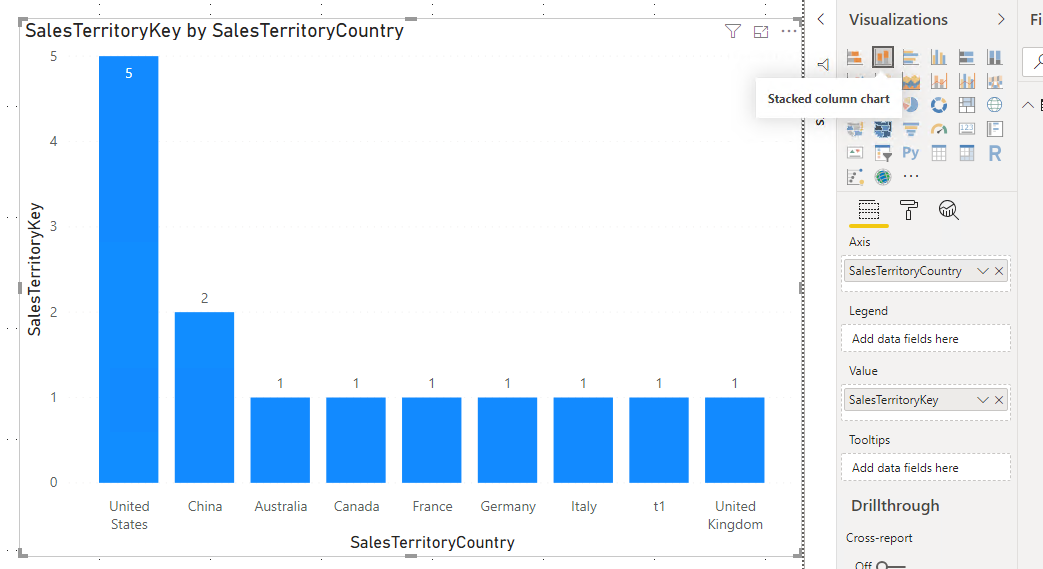Select the Table visual
This screenshot has height=569, width=1043.
(939, 153)
